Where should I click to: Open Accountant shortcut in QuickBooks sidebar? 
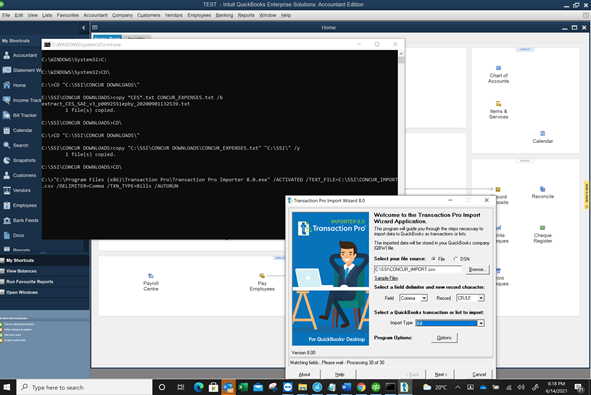pyautogui.click(x=20, y=55)
